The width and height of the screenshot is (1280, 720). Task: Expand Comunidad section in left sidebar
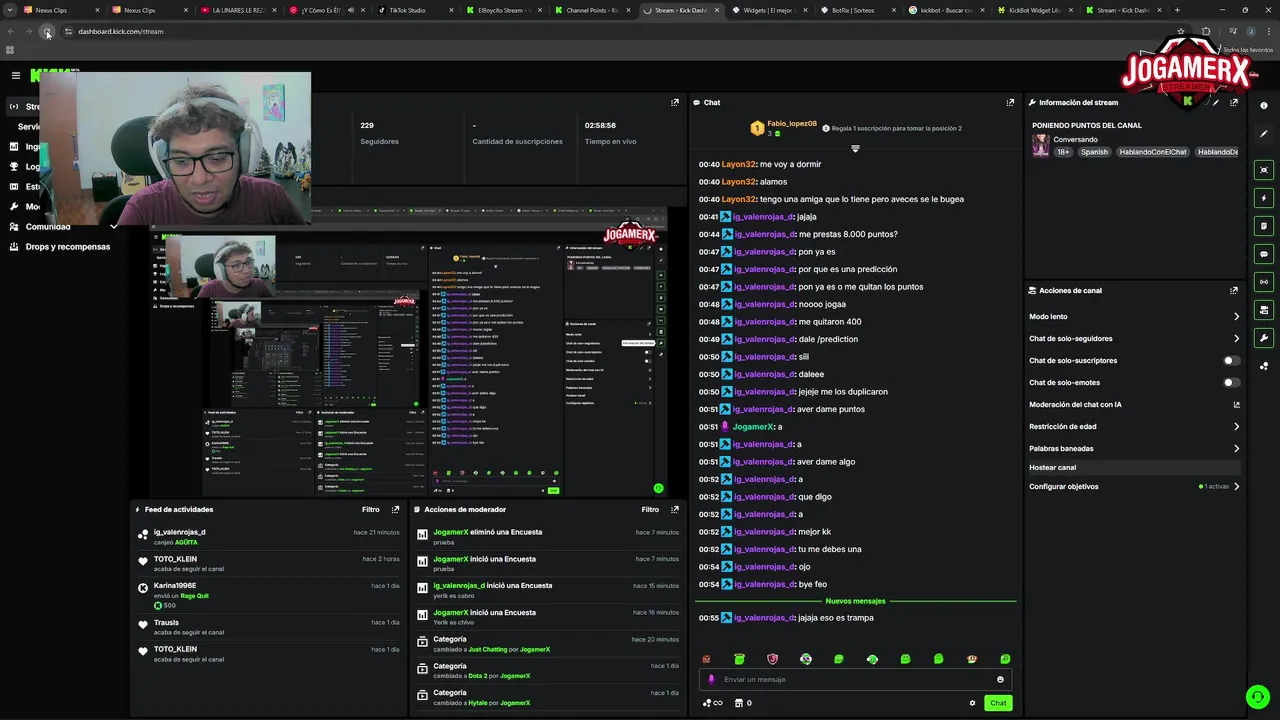coord(113,227)
